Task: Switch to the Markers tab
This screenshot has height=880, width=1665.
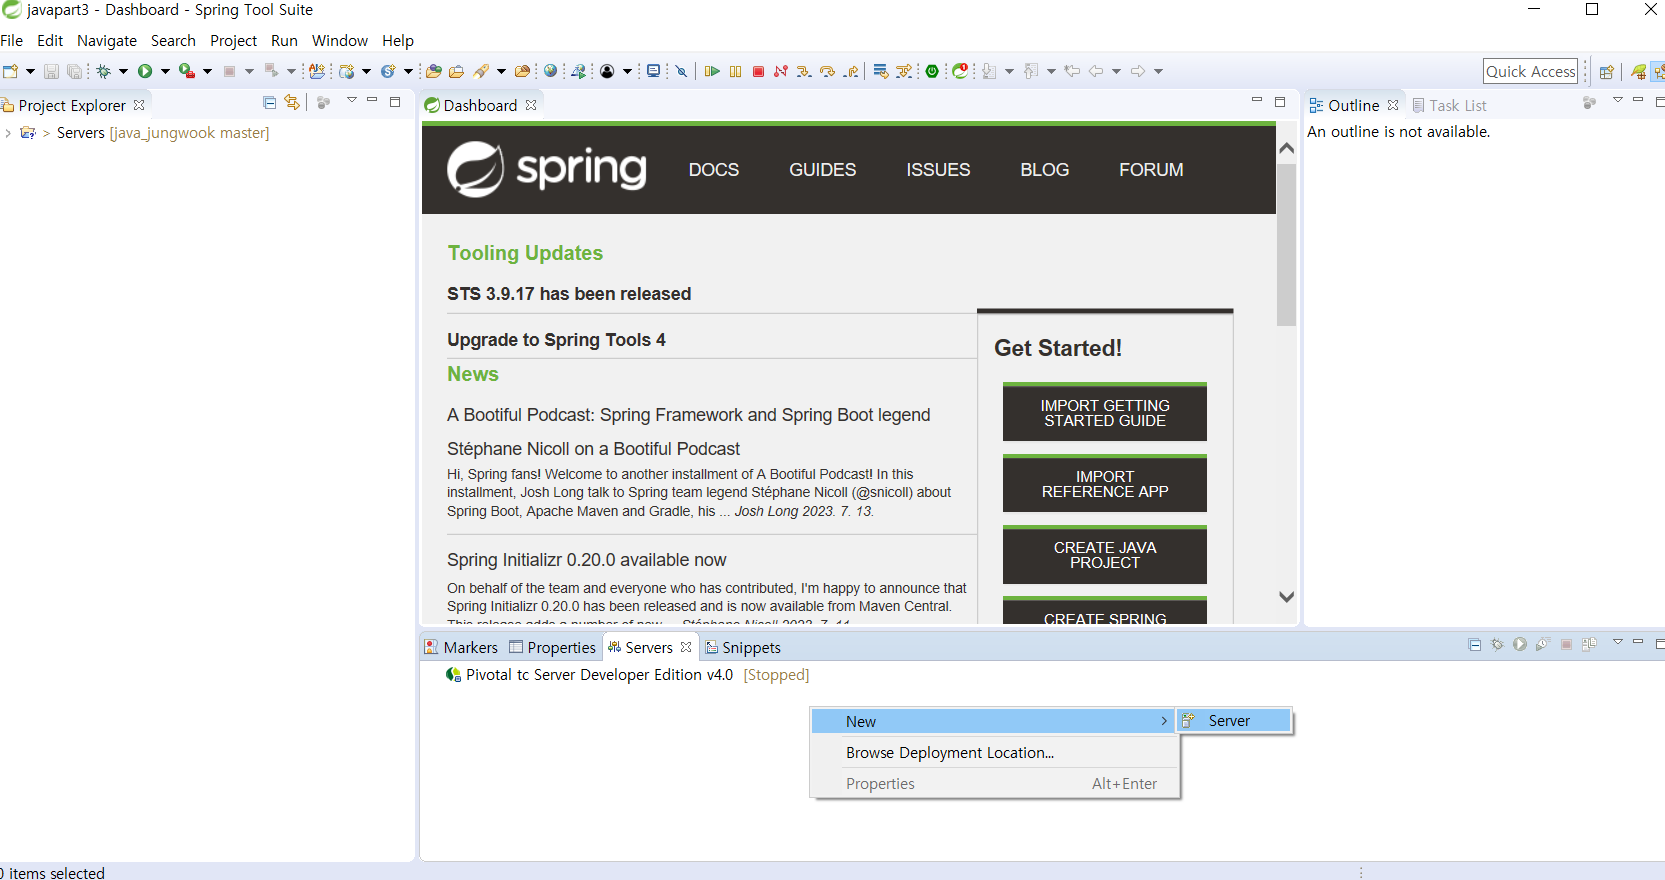Action: click(x=461, y=647)
